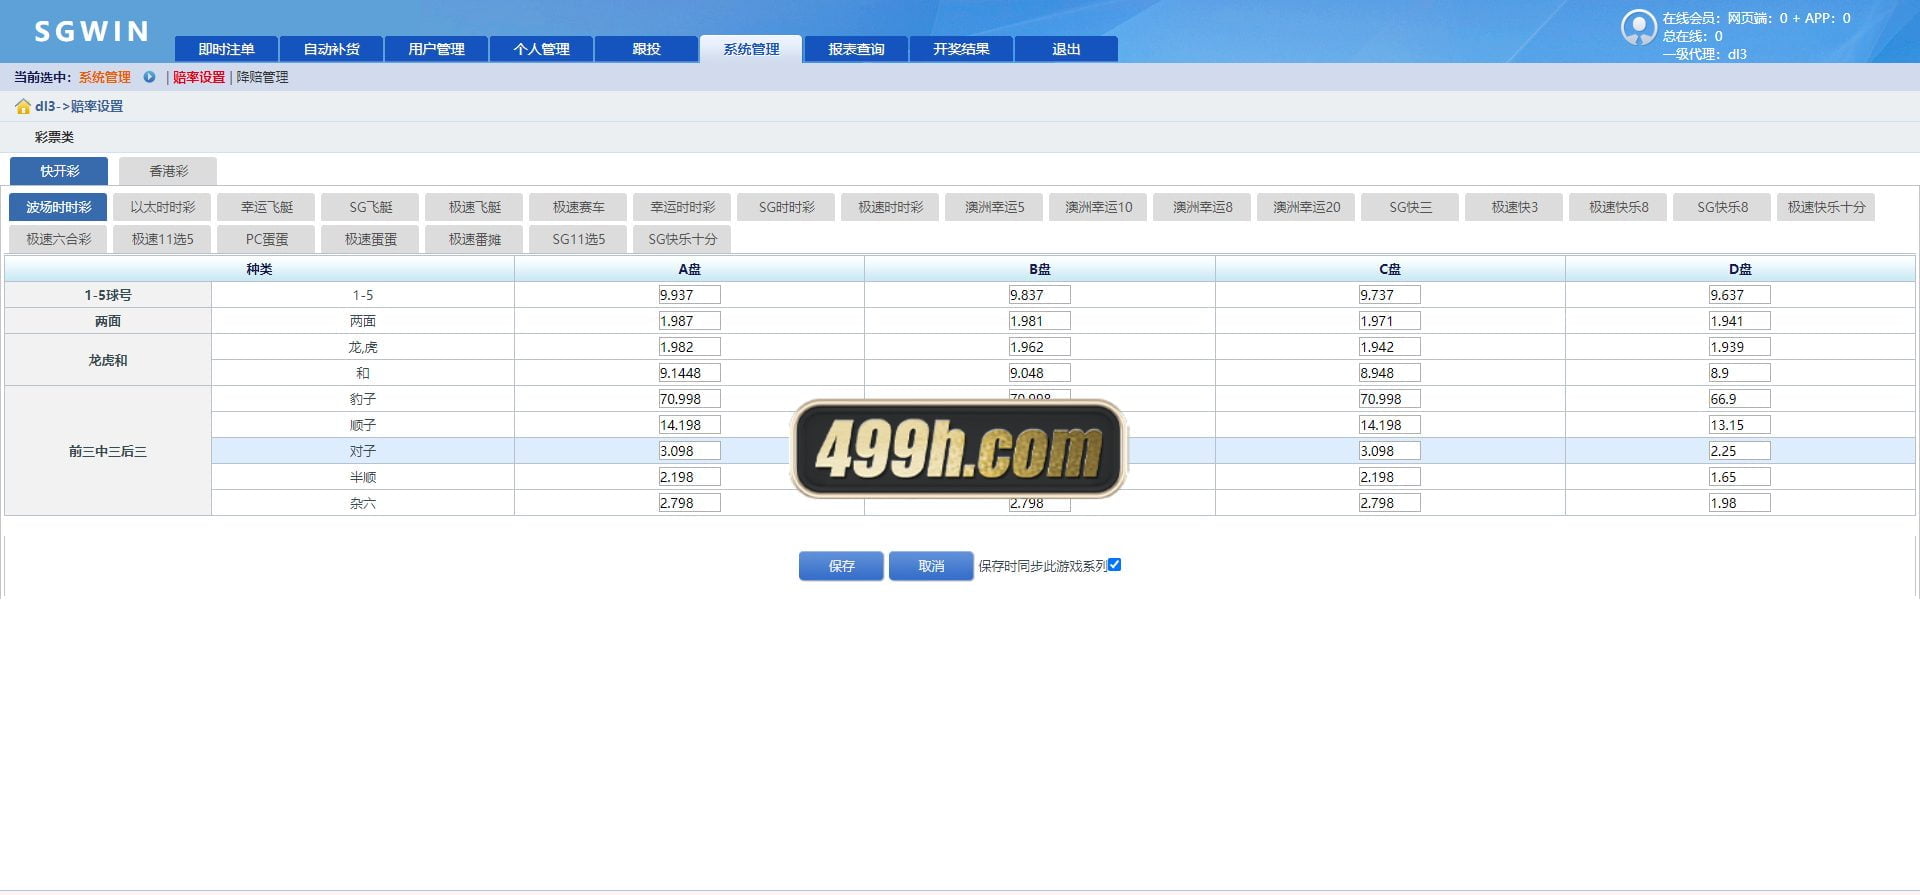Click the SGWIN logo

pyautogui.click(x=91, y=32)
